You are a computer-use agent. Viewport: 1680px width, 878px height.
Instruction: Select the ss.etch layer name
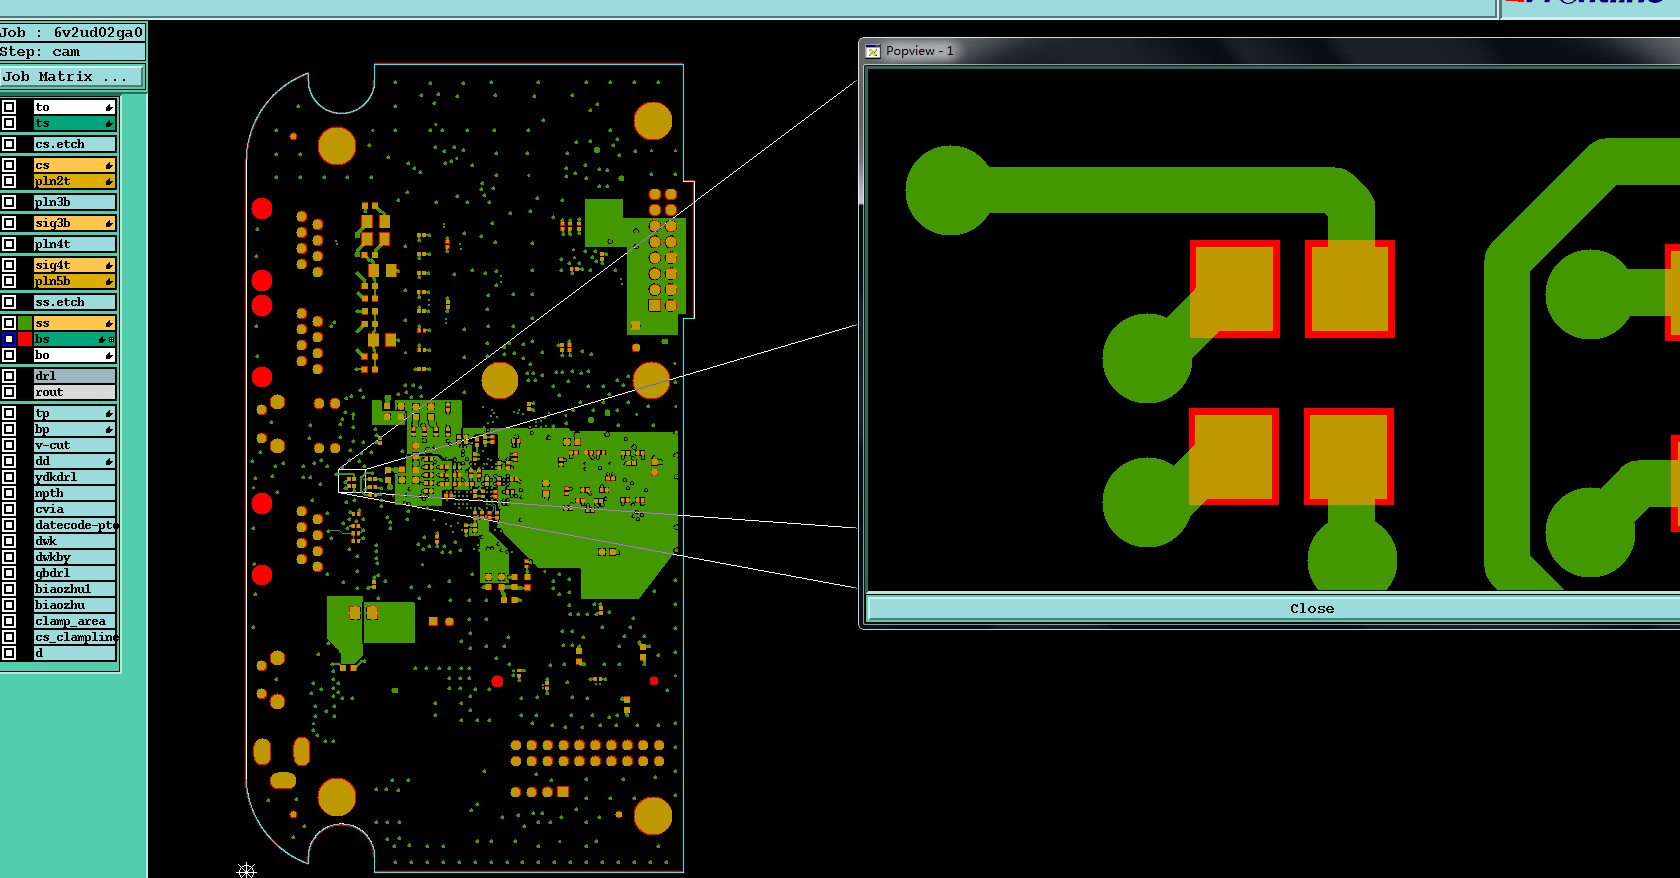coord(75,302)
